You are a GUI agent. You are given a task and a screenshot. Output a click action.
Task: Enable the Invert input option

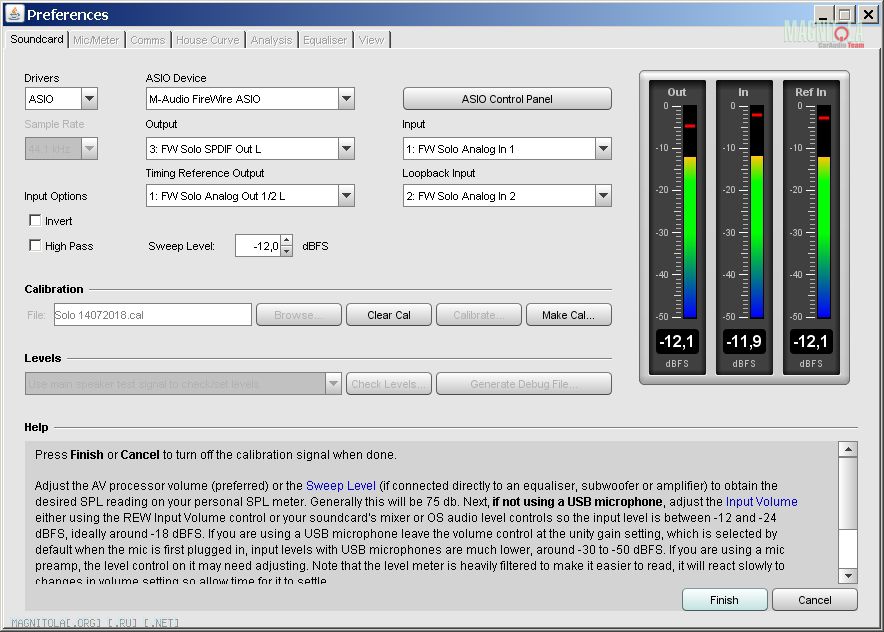pyautogui.click(x=35, y=221)
